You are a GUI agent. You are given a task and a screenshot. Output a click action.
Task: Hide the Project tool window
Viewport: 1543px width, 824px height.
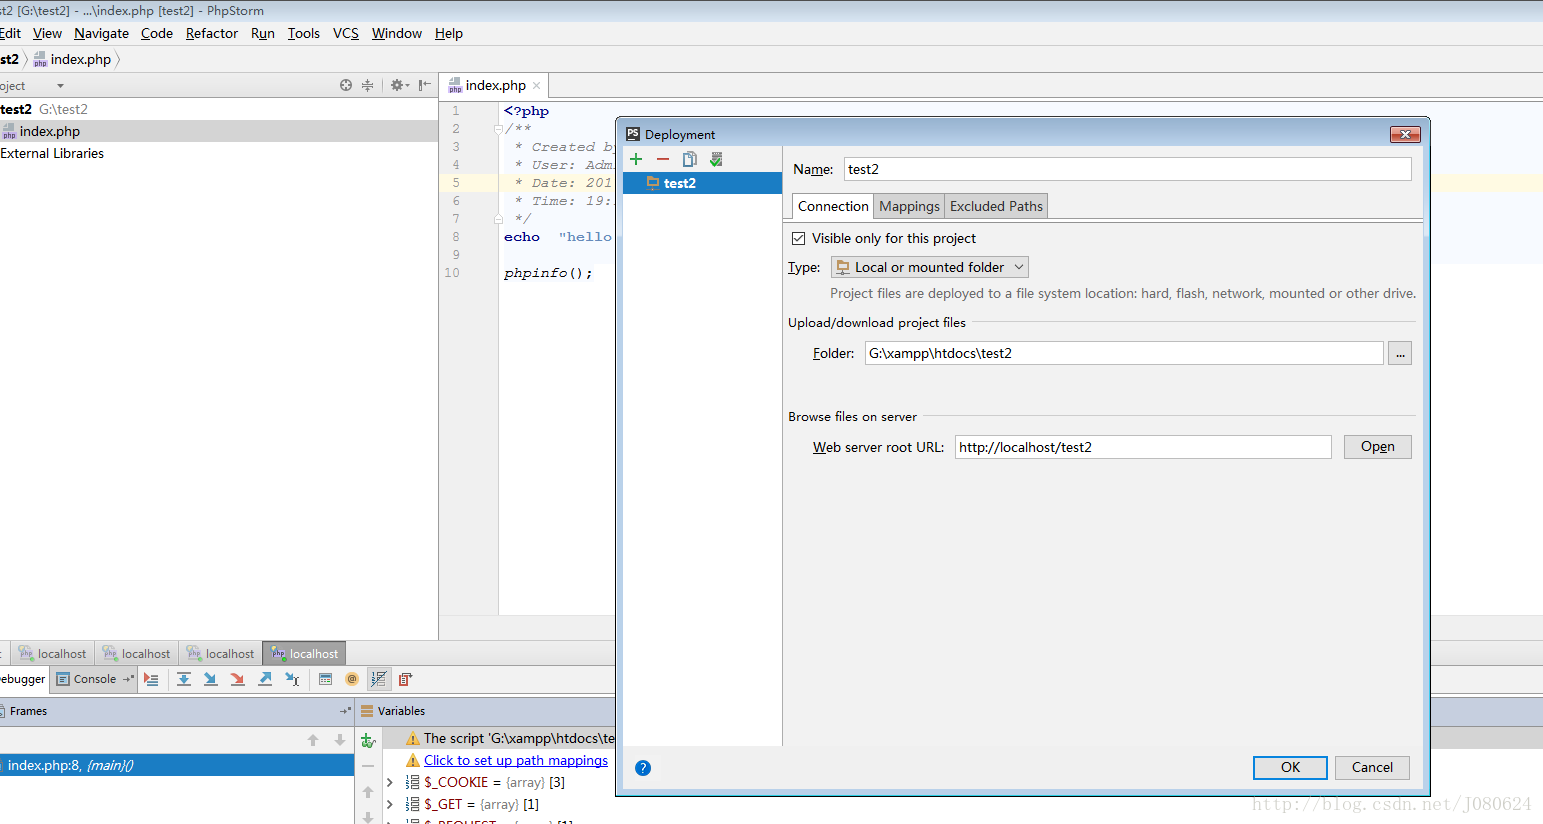pyautogui.click(x=425, y=85)
